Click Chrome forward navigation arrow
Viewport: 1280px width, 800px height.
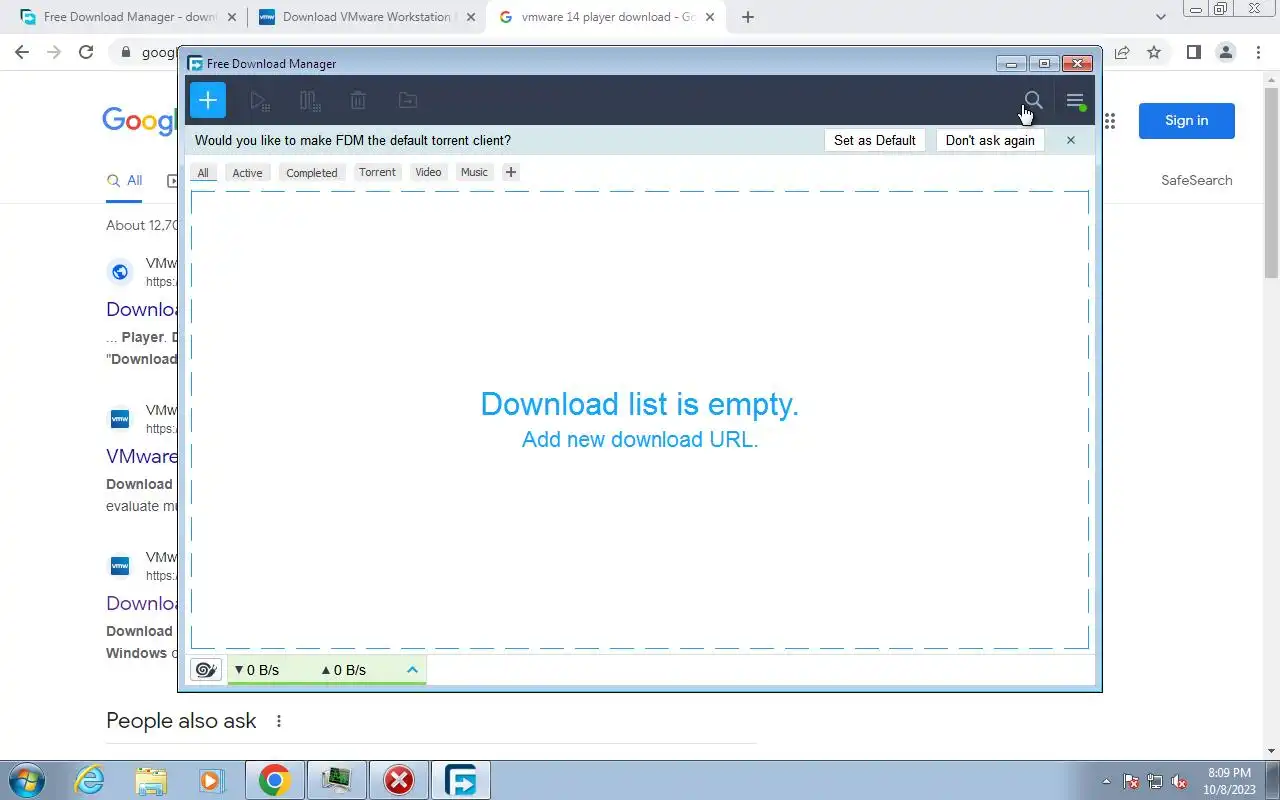click(54, 52)
